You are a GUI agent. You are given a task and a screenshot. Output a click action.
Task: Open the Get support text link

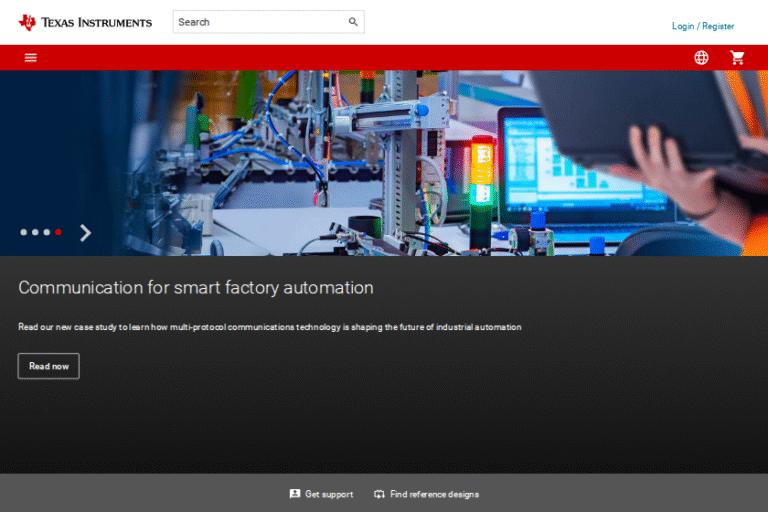pos(329,494)
